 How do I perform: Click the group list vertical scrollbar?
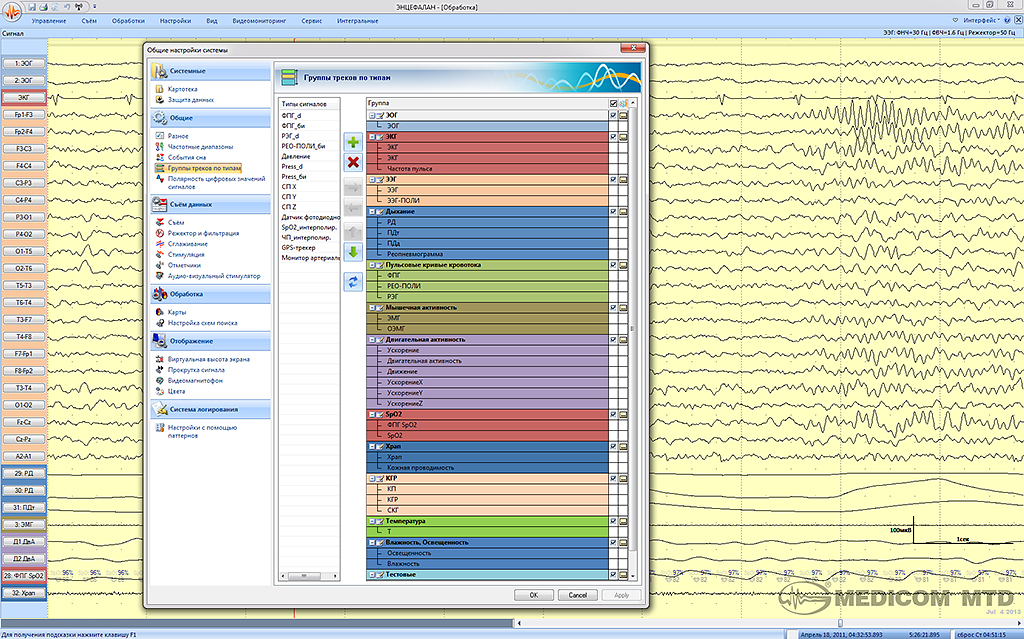(x=632, y=338)
